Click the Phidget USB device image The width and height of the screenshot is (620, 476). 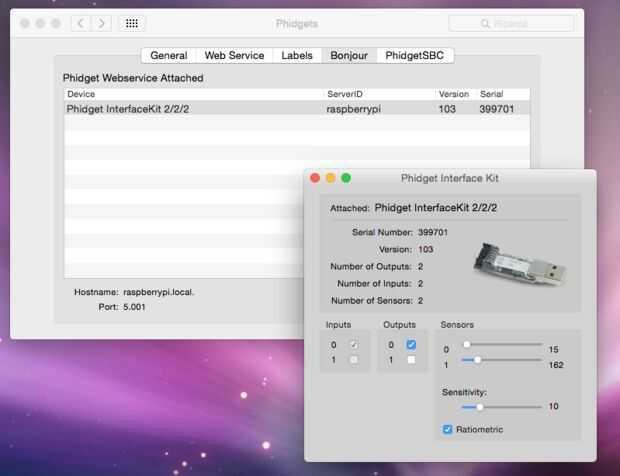pos(520,264)
